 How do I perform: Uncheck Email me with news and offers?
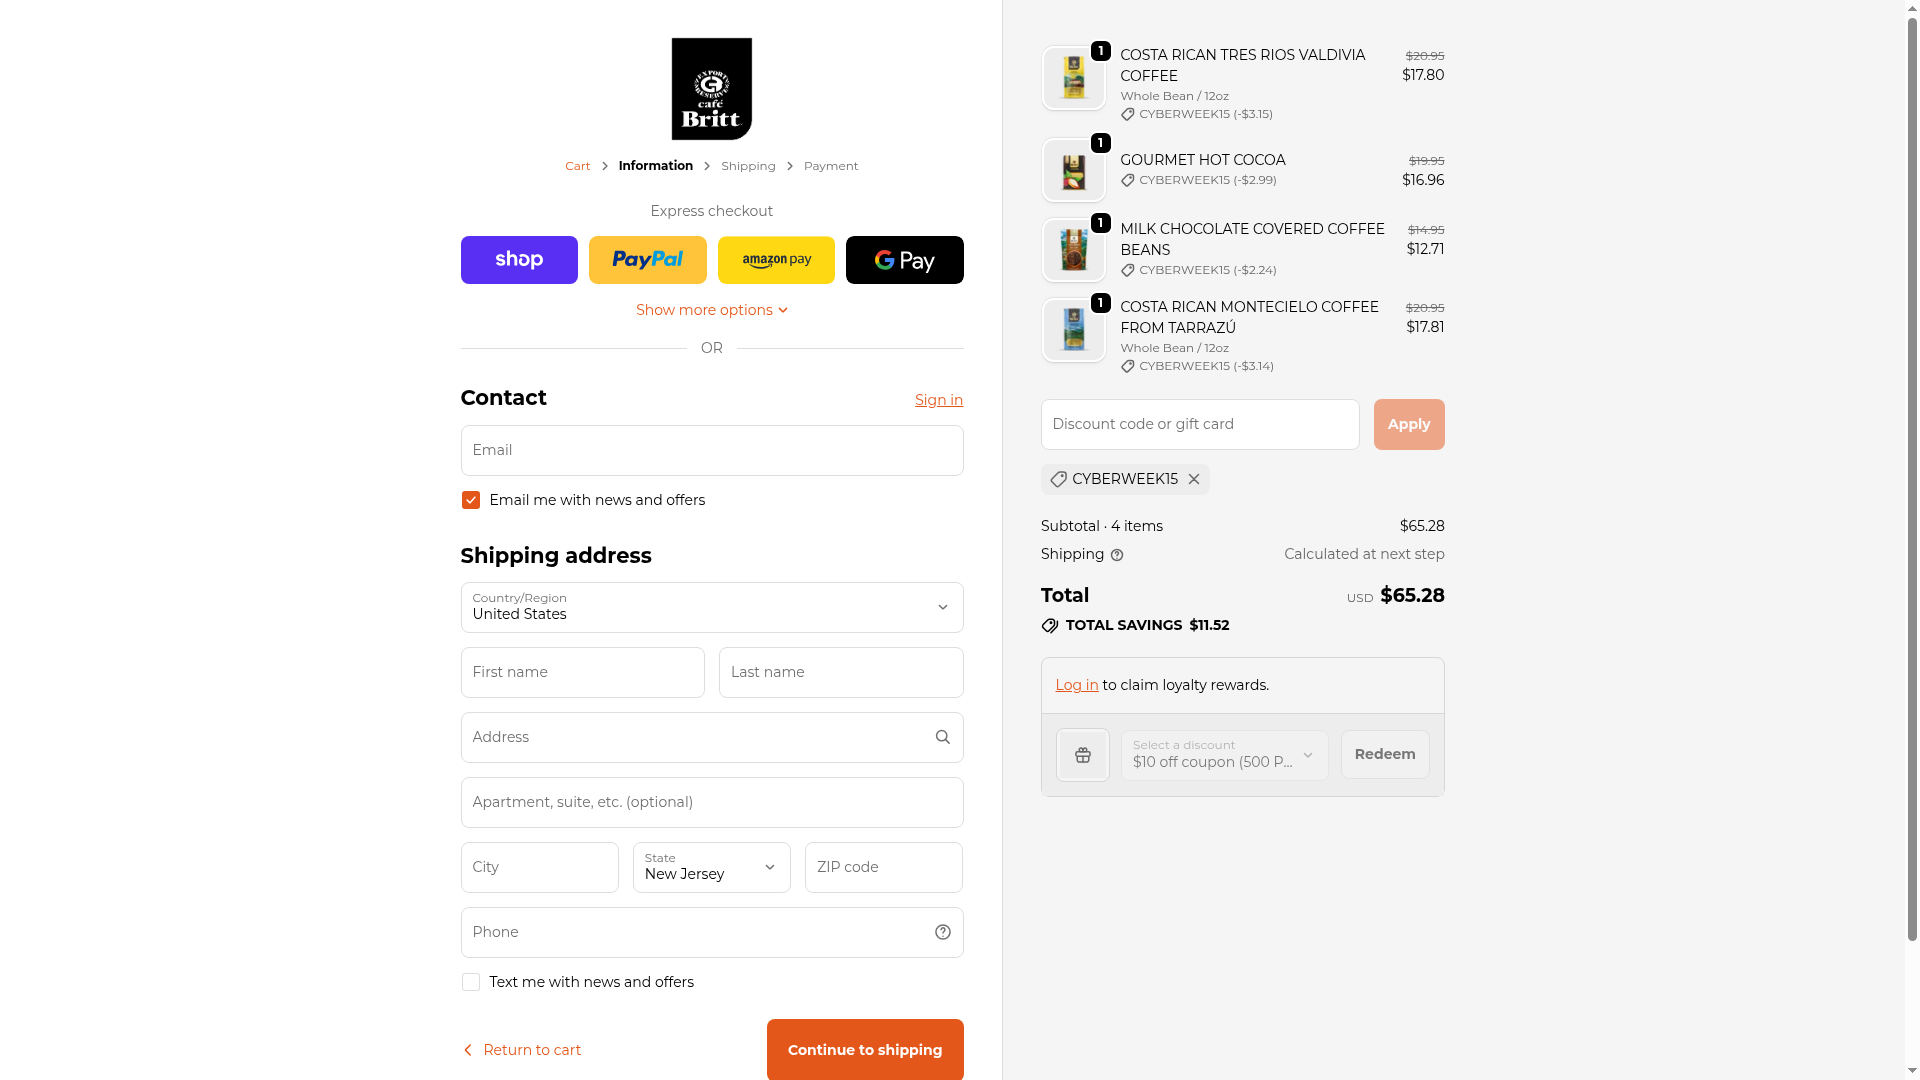[471, 500]
